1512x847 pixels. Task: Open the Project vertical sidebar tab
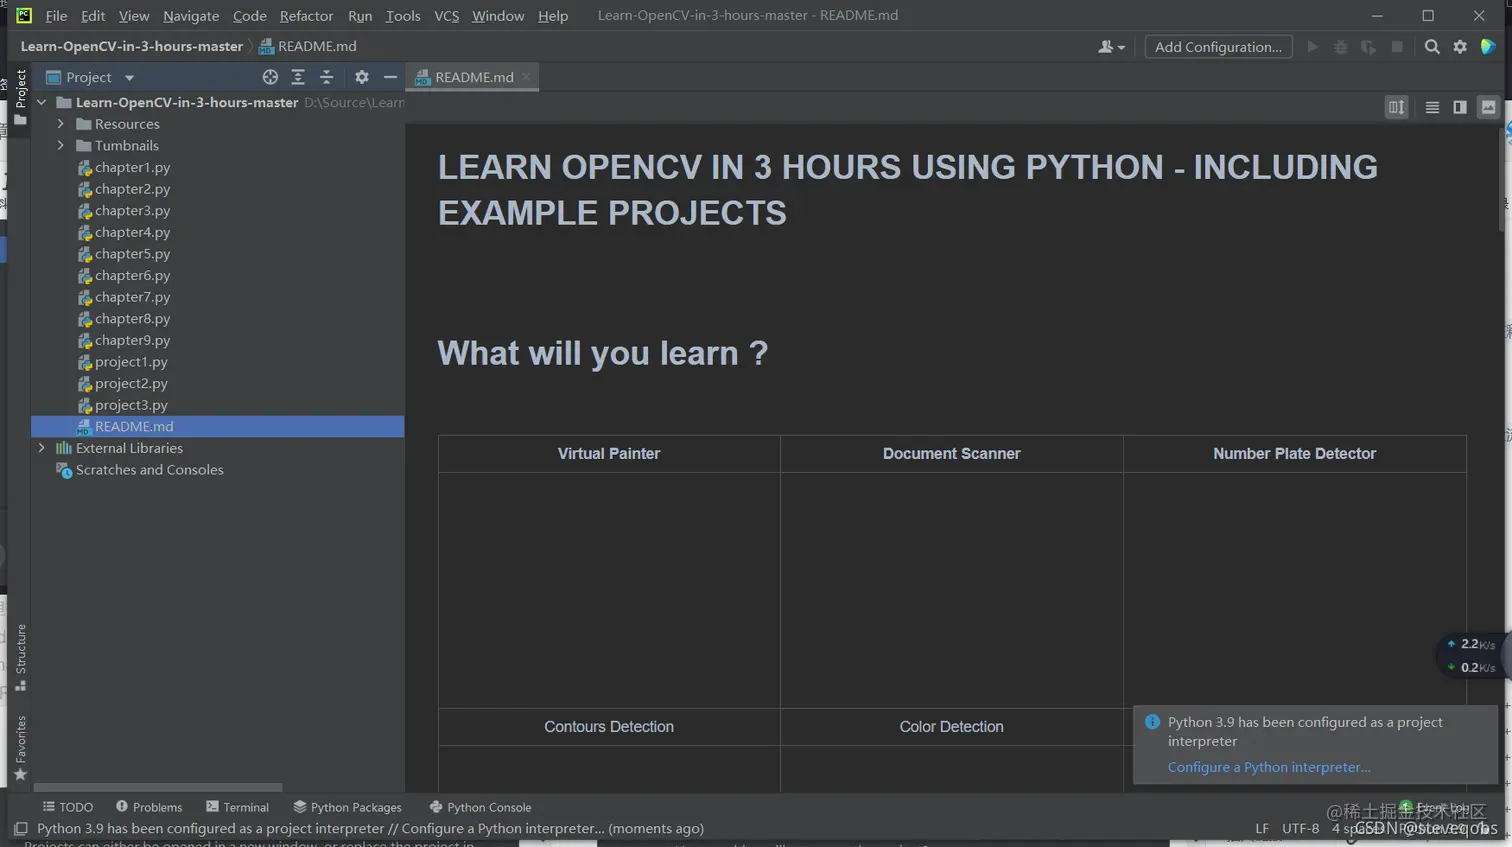[20, 97]
